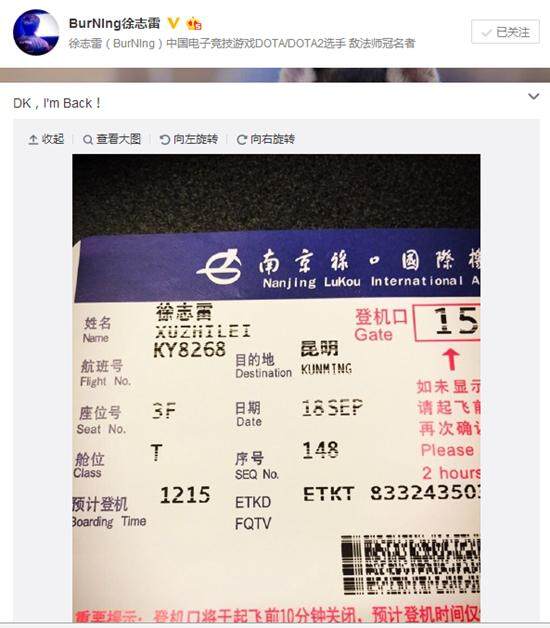Collapse image with 收起 button
Viewport: 550px width, 628px height.
tap(46, 139)
